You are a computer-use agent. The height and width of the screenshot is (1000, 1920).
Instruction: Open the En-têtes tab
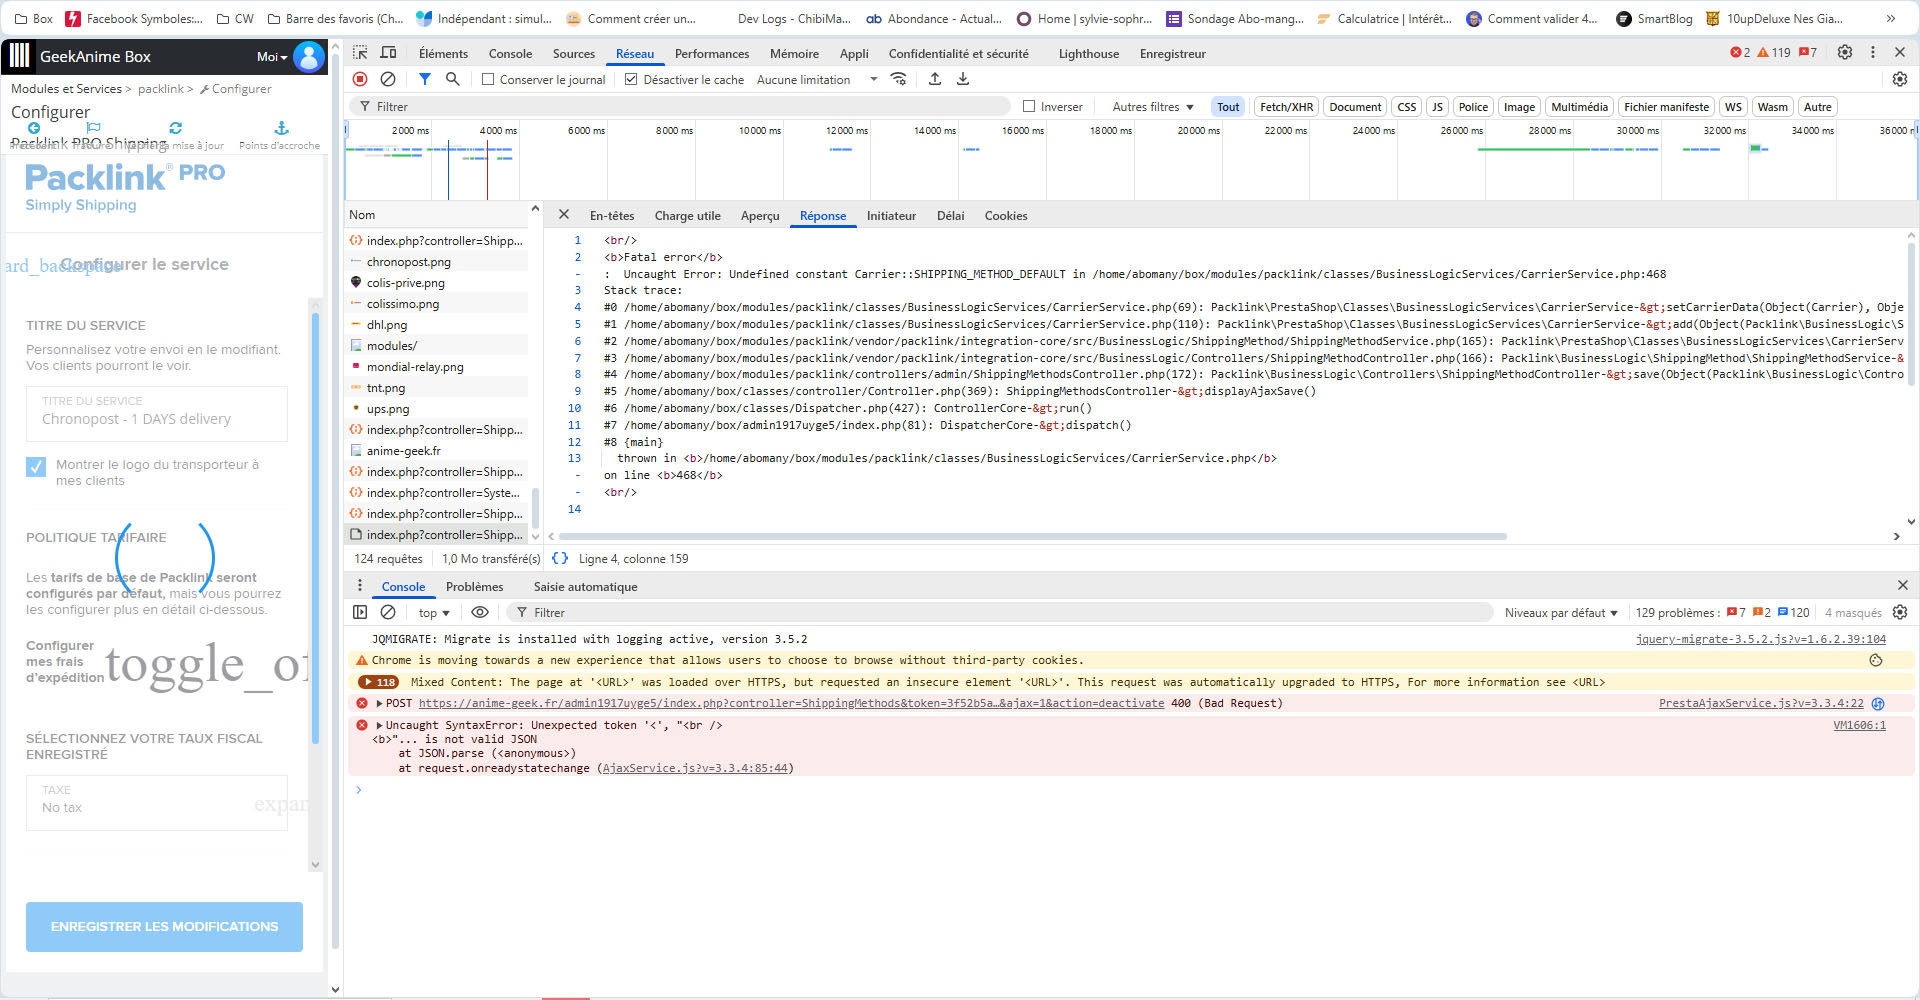[612, 215]
